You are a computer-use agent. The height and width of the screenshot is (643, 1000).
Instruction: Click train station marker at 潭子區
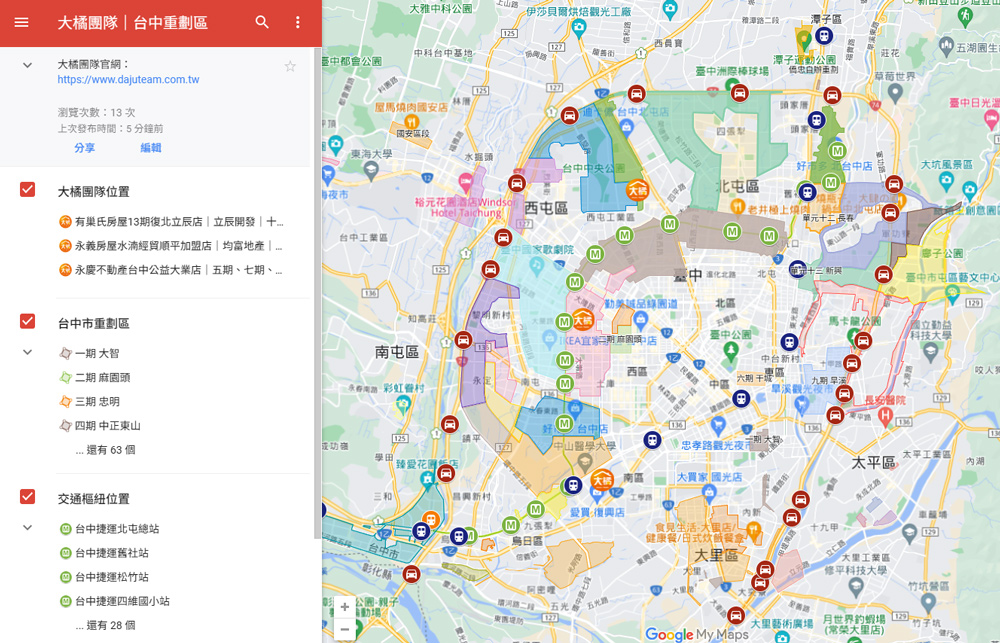(823, 36)
